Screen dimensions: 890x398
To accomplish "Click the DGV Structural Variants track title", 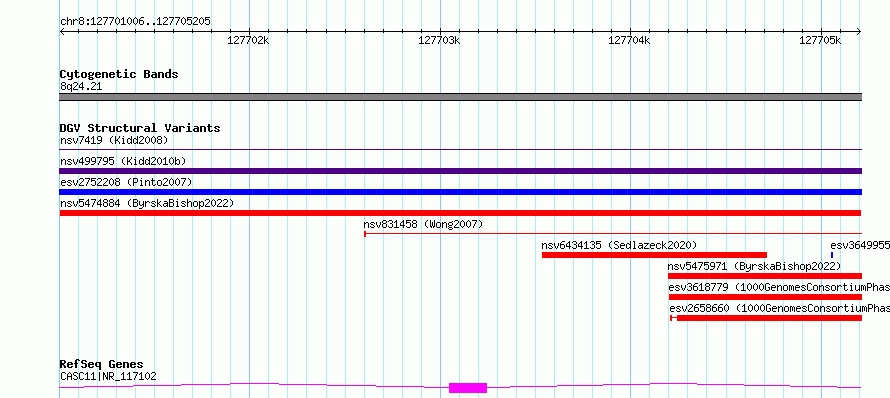I will 140,128.
